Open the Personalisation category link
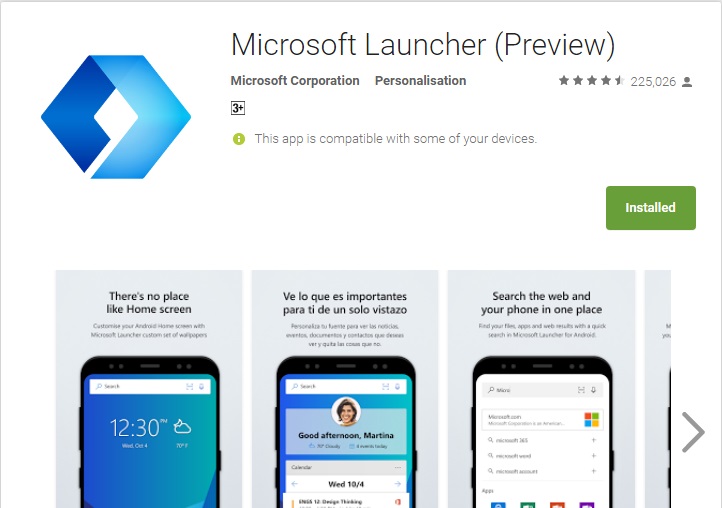The height and width of the screenshot is (508, 722). tap(420, 81)
